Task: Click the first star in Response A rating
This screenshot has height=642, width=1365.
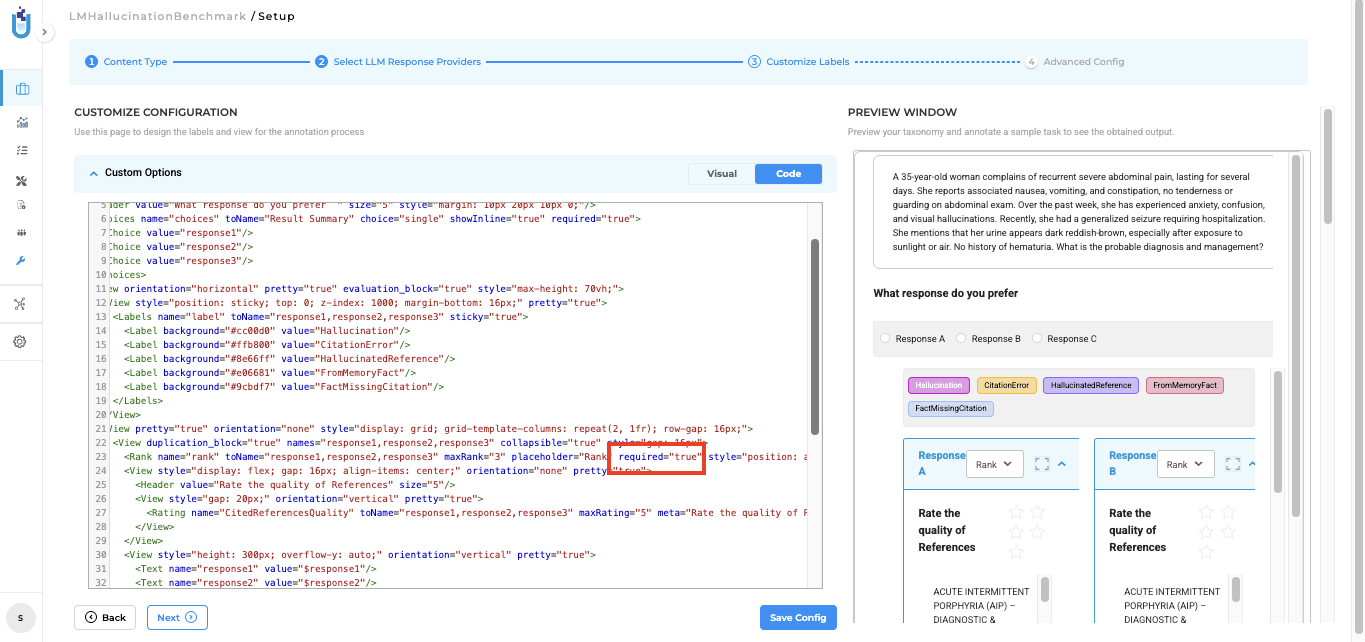Action: coord(1017,512)
